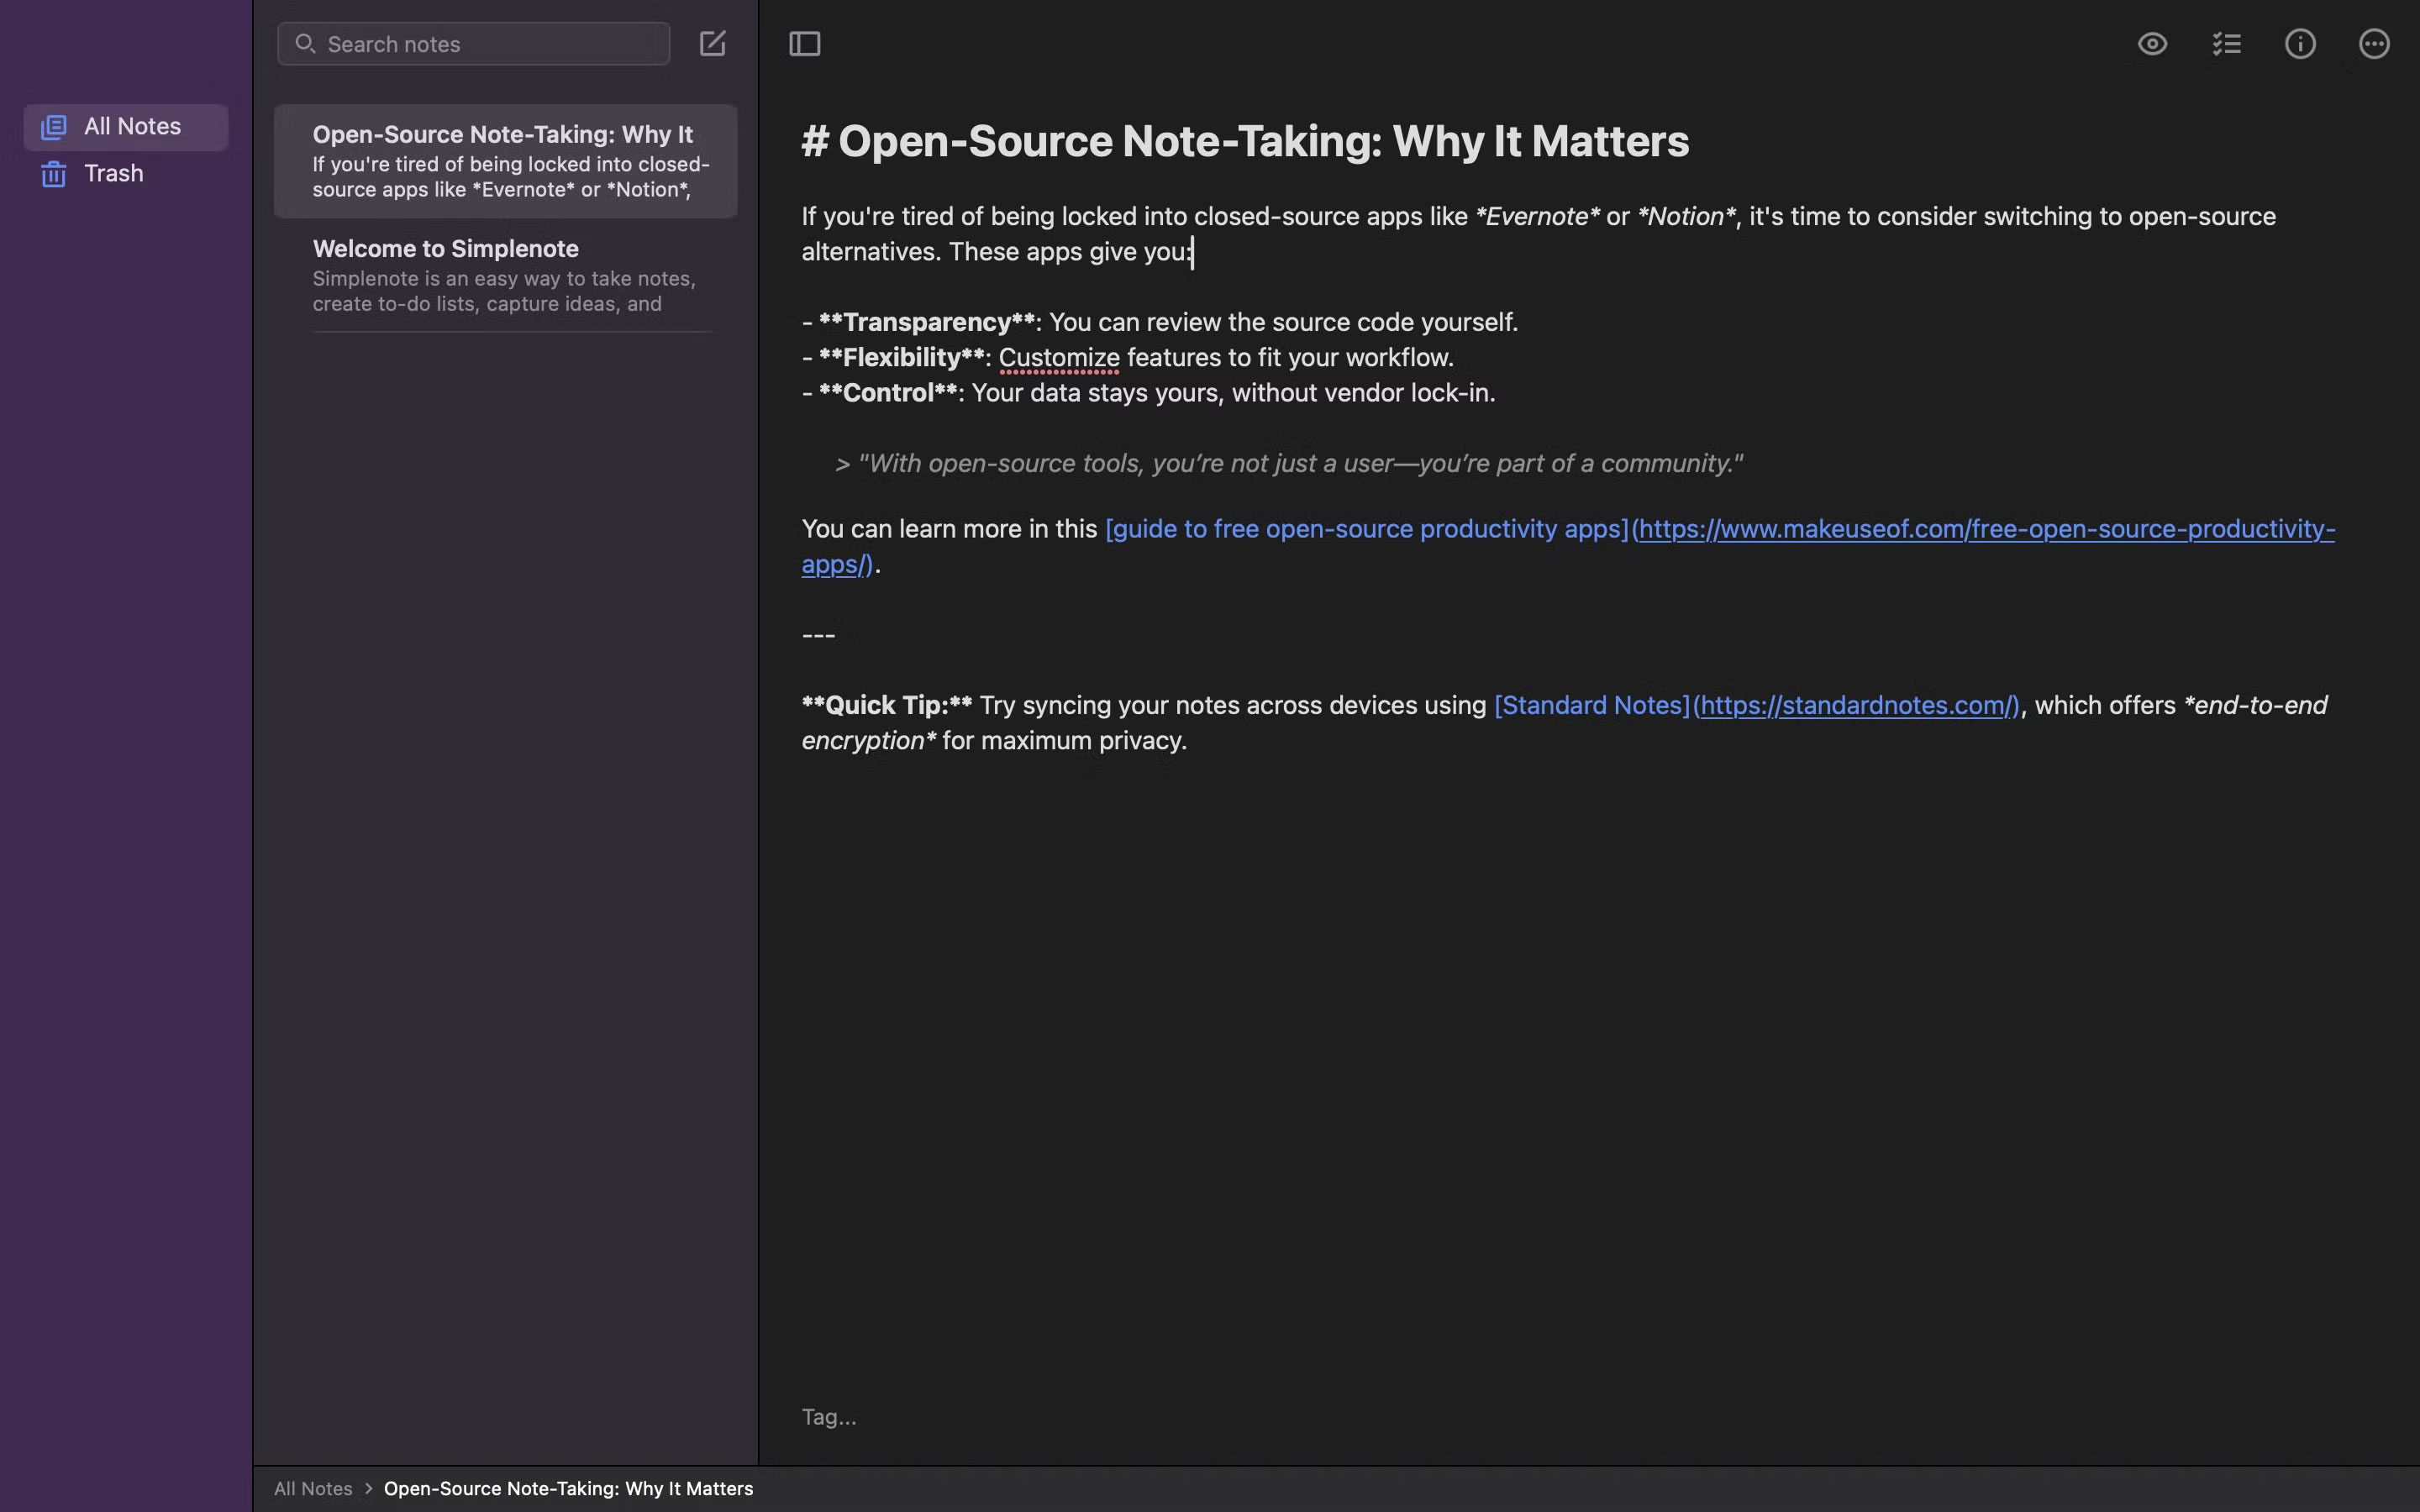
Task: Enable markdown preview with the eye icon
Action: click(x=2151, y=43)
